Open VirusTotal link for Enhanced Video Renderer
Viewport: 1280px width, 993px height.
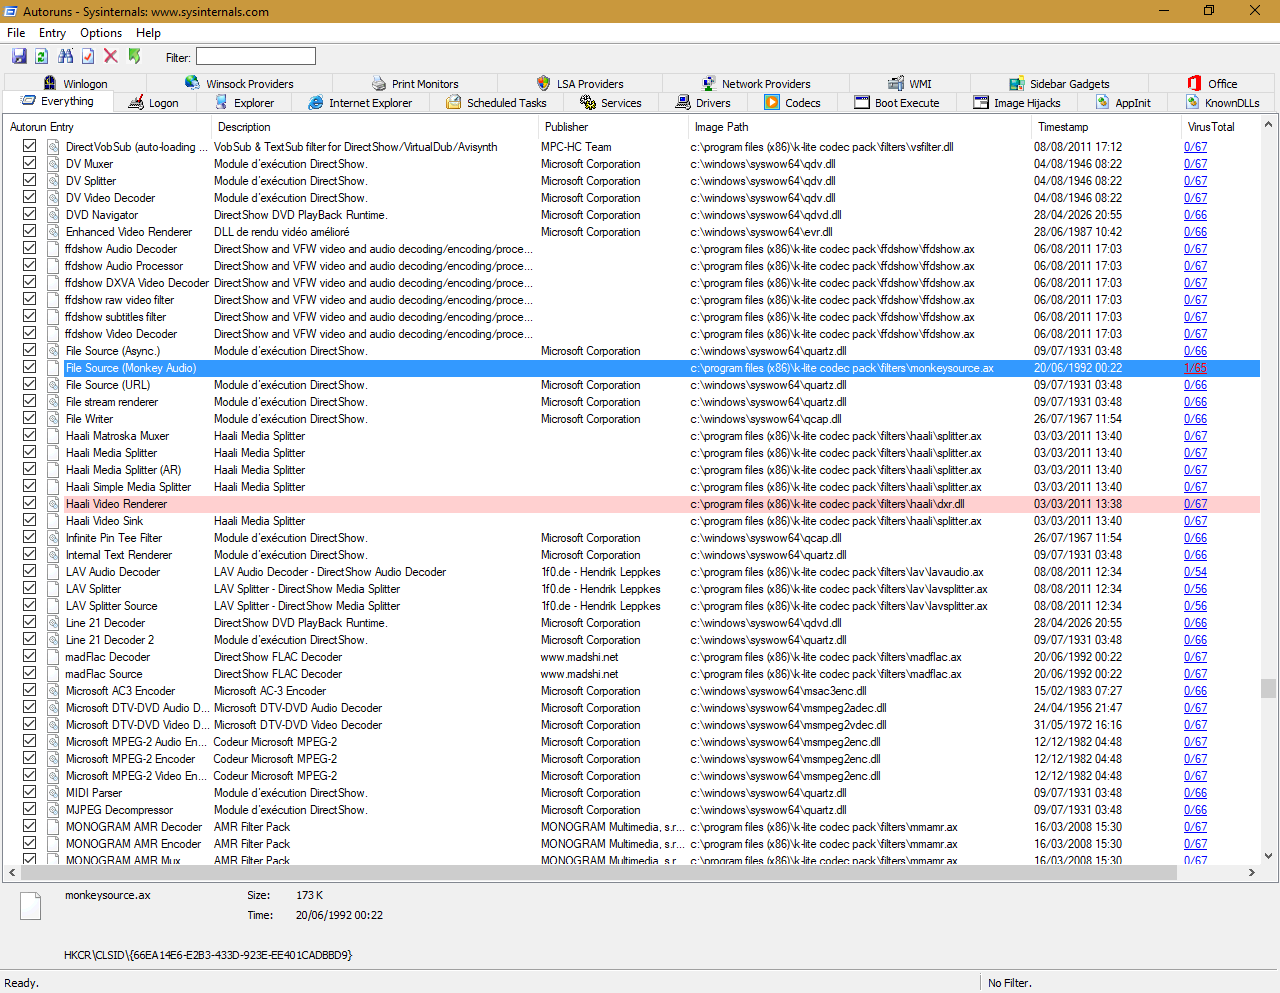click(1195, 232)
